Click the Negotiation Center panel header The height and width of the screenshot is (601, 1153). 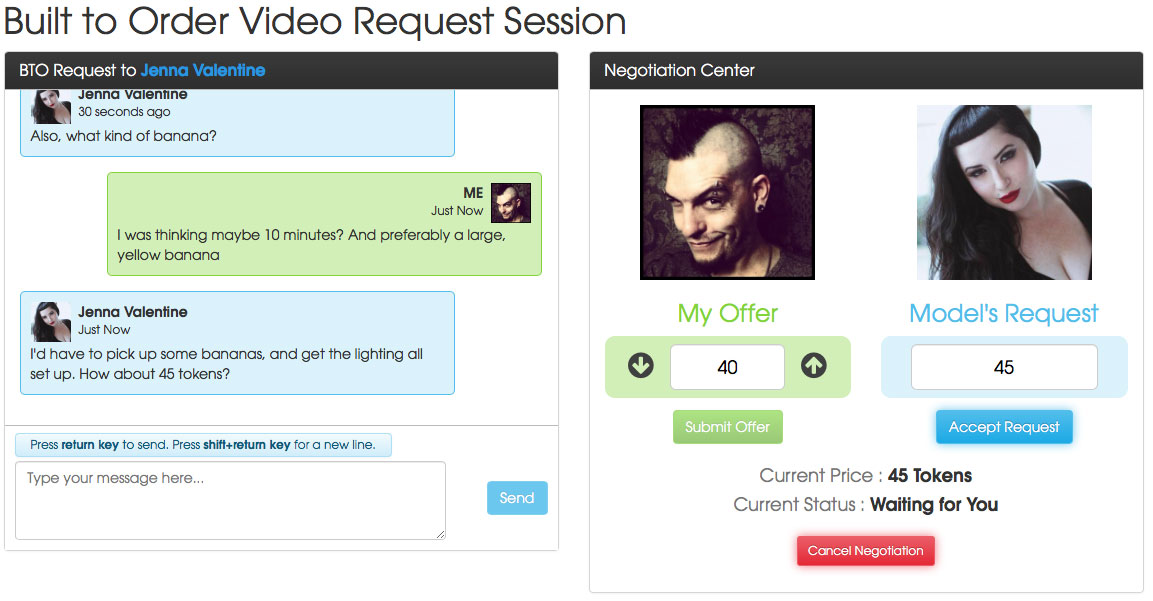coord(865,71)
